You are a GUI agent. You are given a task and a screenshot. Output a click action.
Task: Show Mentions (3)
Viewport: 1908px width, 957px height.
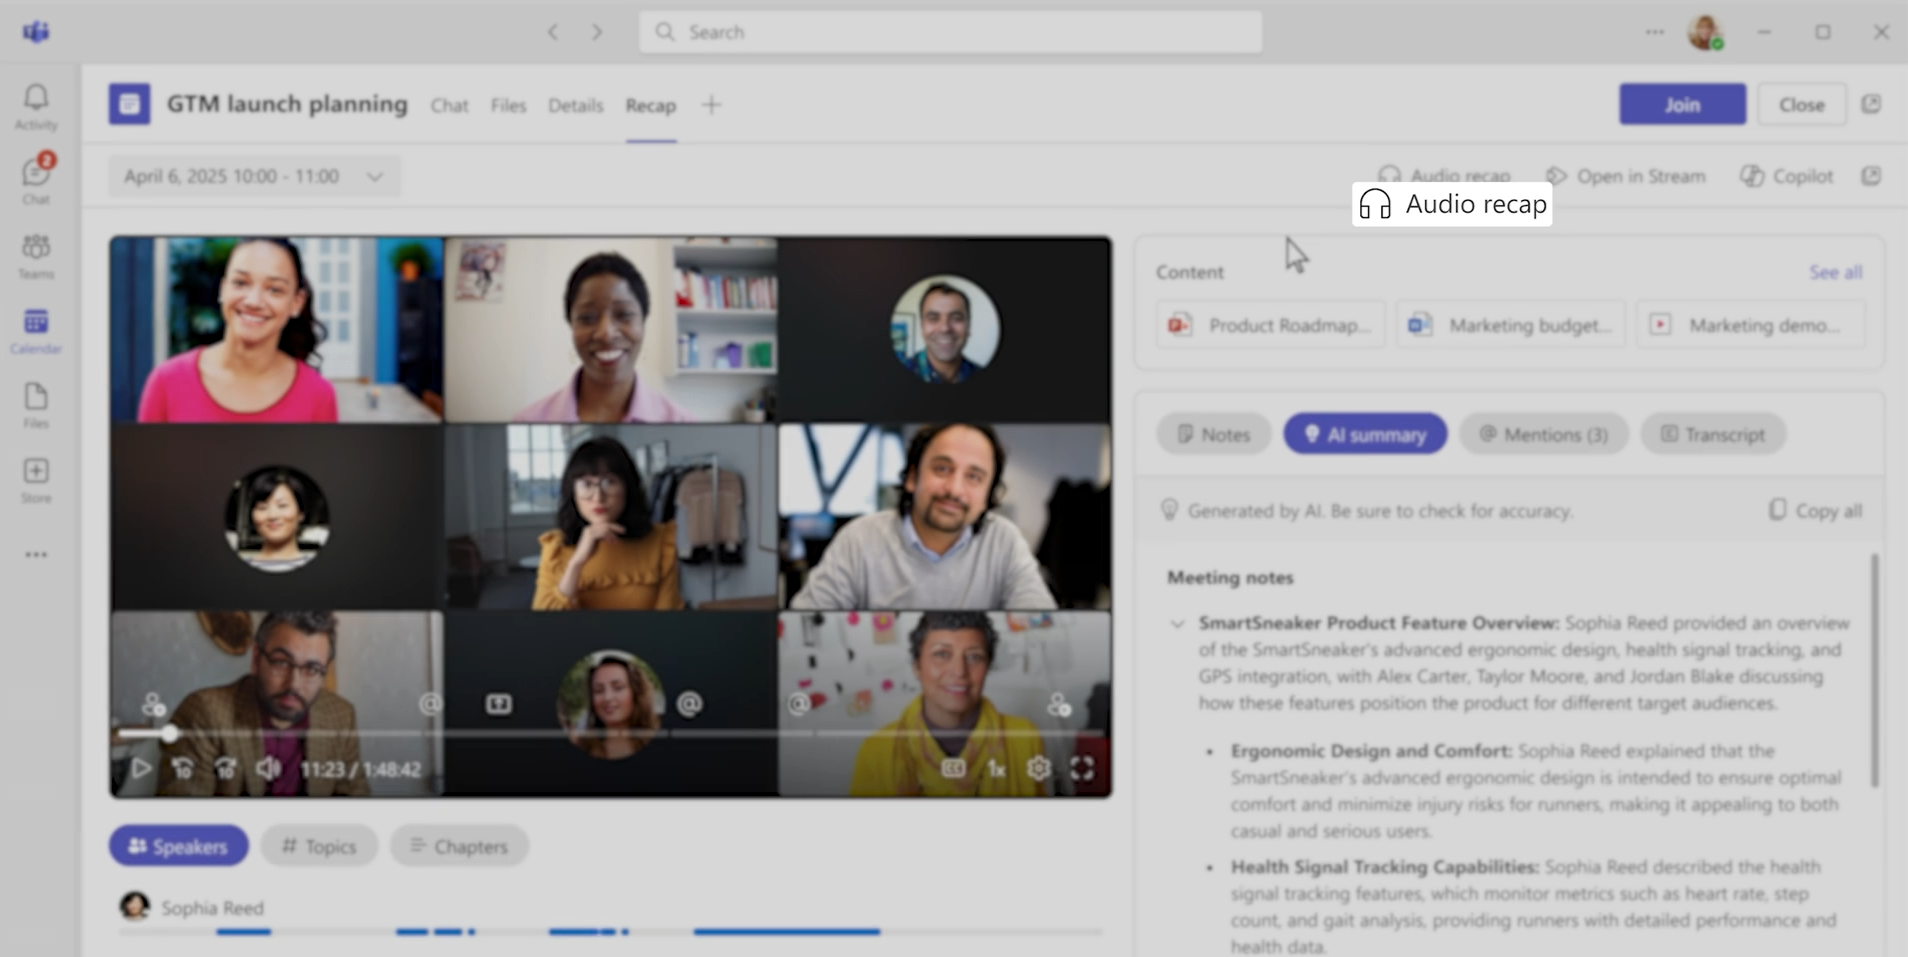(x=1543, y=434)
